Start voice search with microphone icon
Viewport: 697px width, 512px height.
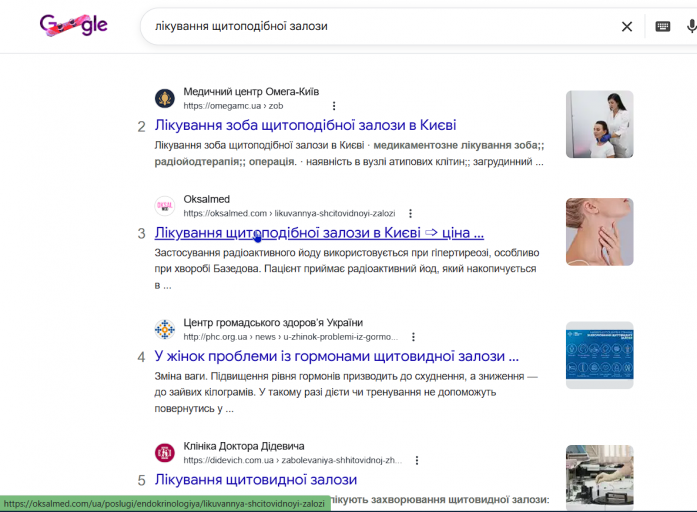click(691, 26)
